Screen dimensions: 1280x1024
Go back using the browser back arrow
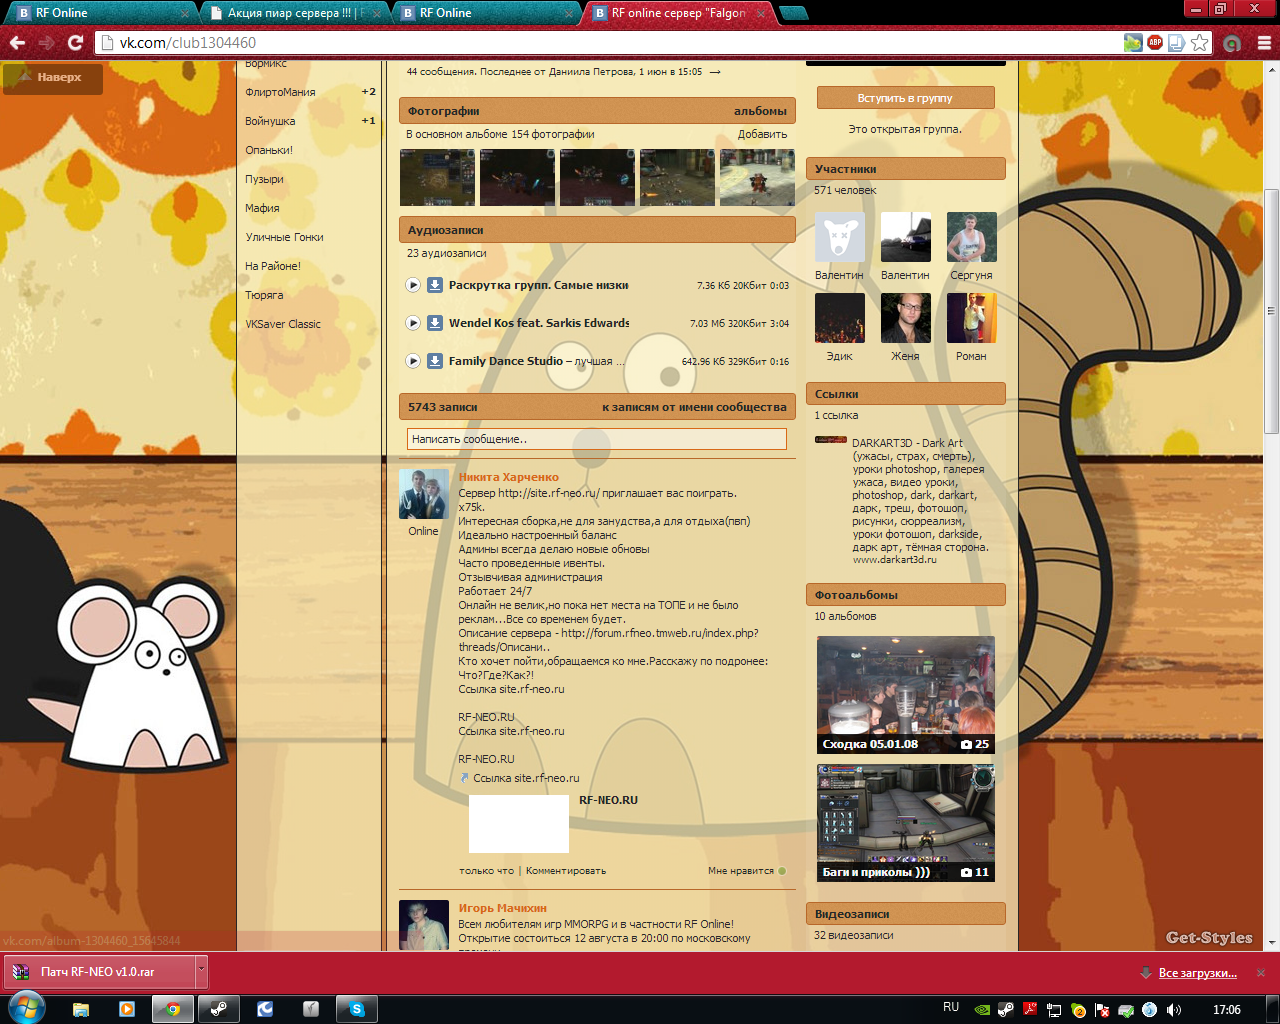(x=17, y=43)
